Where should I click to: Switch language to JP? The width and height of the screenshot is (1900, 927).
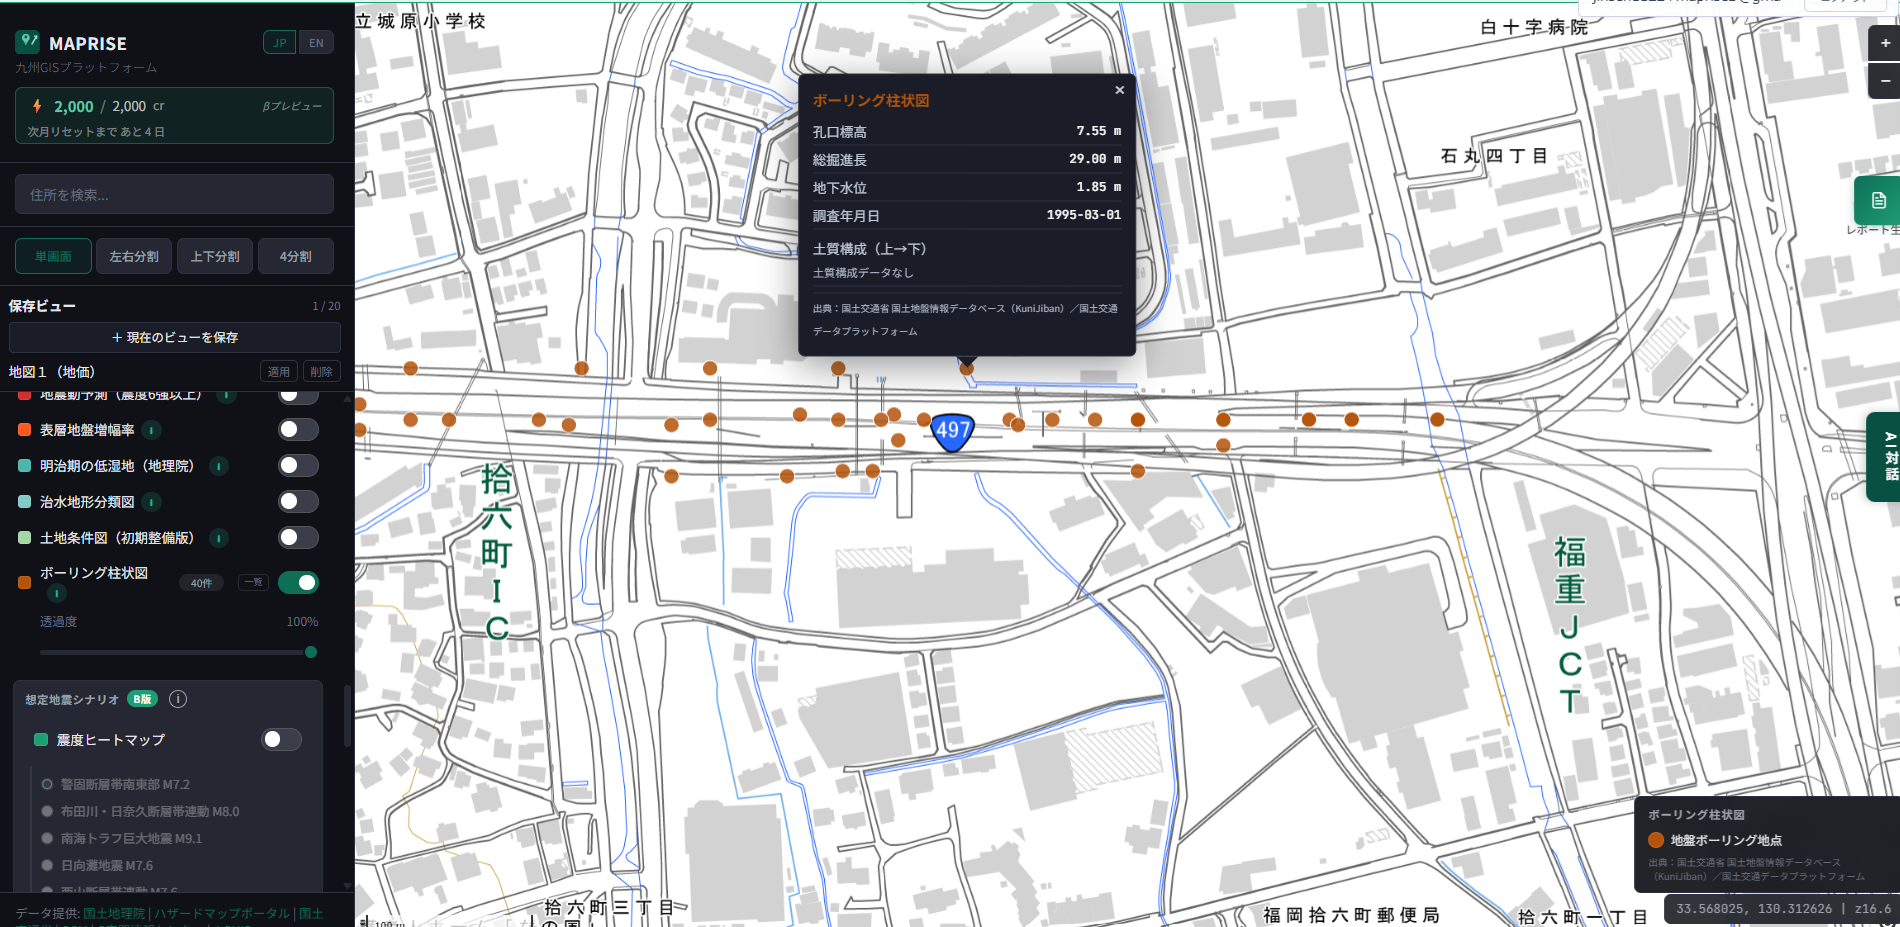[x=280, y=43]
